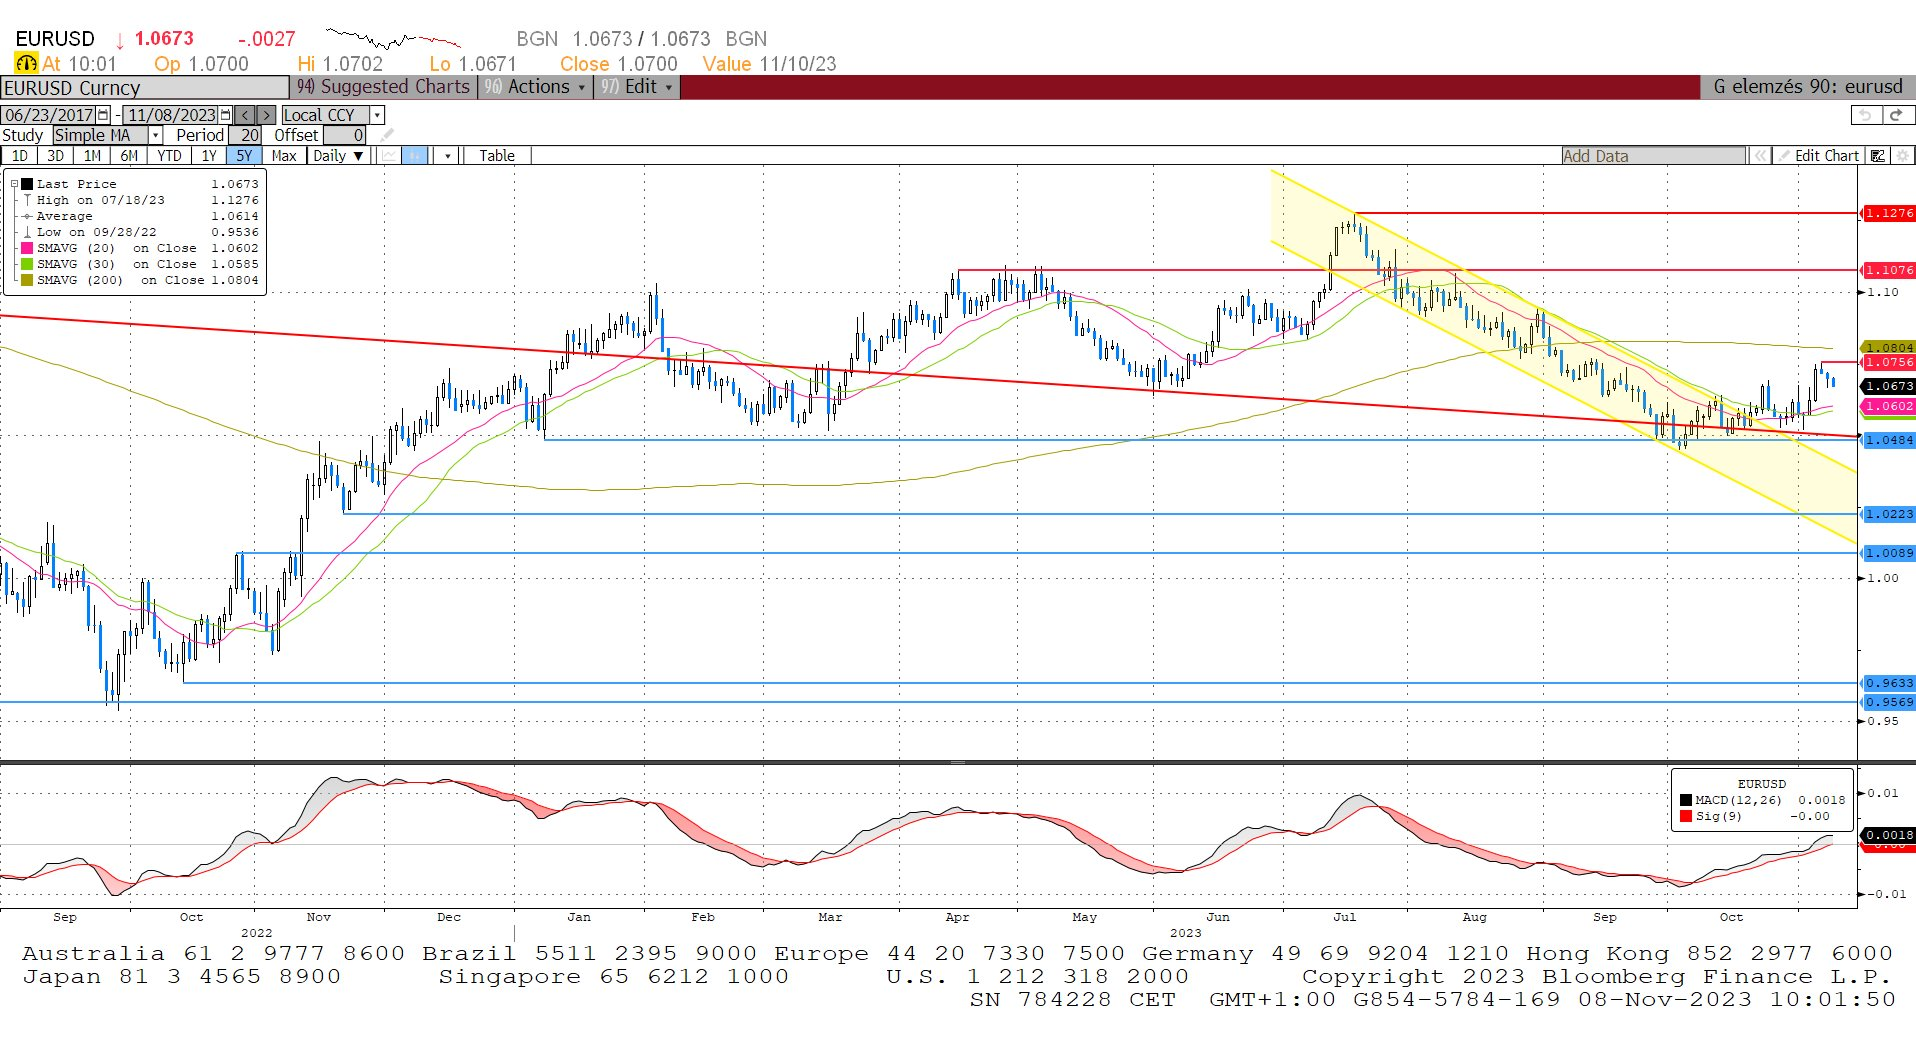The width and height of the screenshot is (1916, 1051).
Task: Shift date range forward with right arrow
Action: pyautogui.click(x=267, y=115)
